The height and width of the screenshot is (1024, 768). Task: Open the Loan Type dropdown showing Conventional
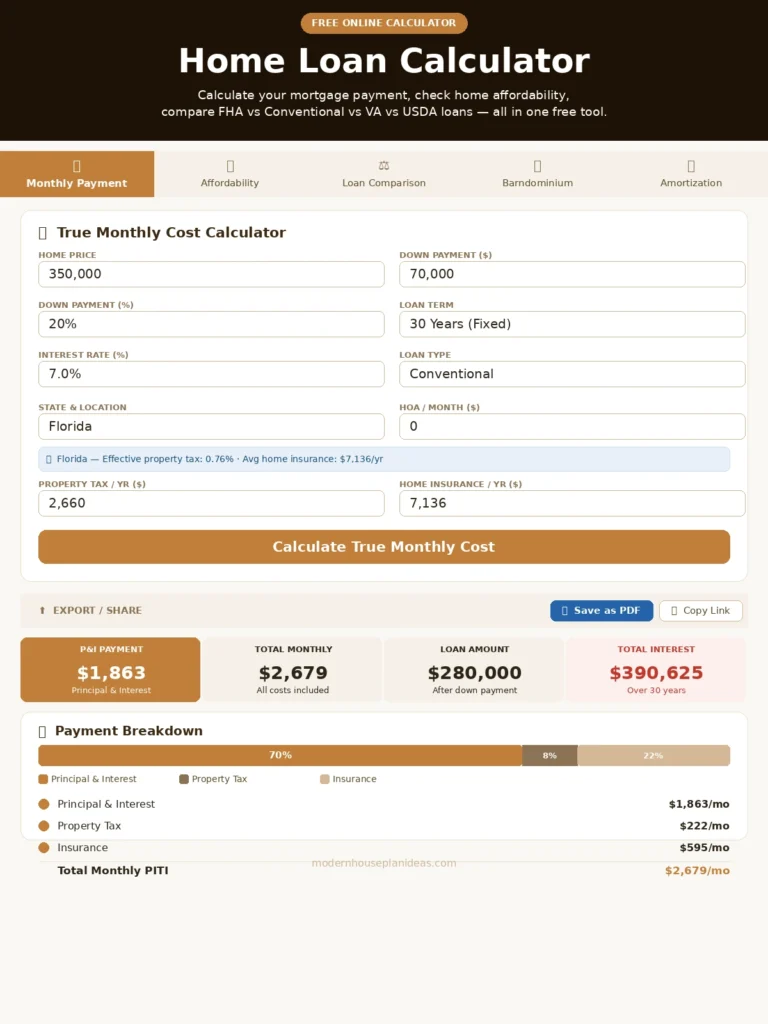[x=572, y=374]
